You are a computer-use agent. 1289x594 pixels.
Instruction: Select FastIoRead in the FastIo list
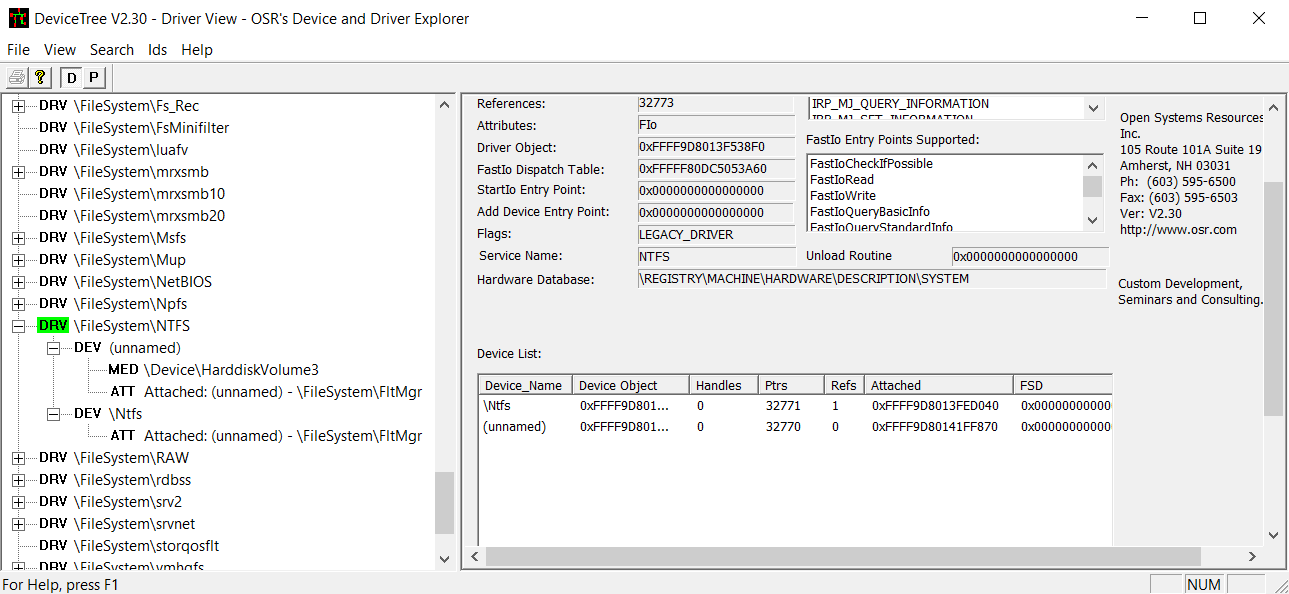pos(840,180)
